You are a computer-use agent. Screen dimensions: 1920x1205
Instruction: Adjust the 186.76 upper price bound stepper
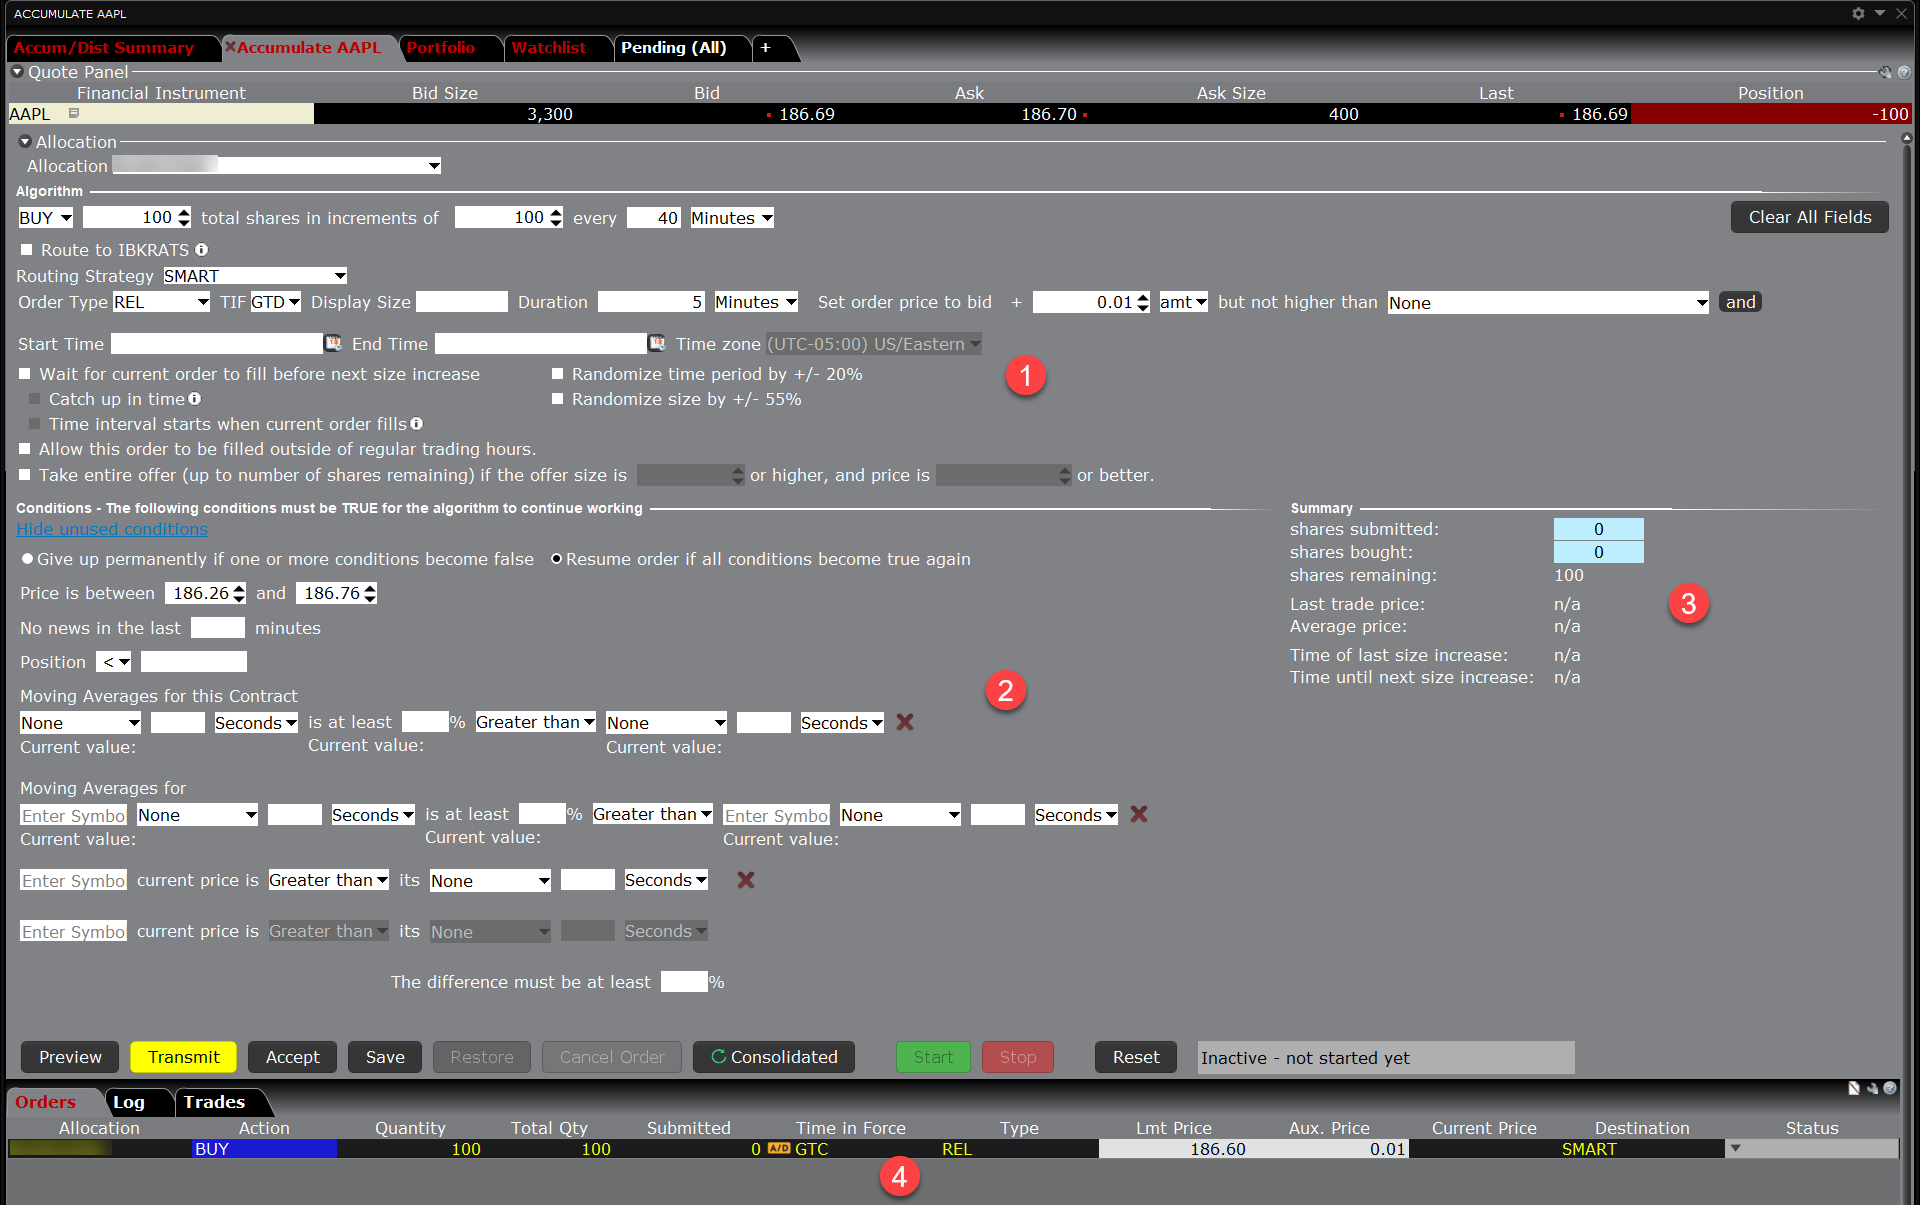coord(370,593)
